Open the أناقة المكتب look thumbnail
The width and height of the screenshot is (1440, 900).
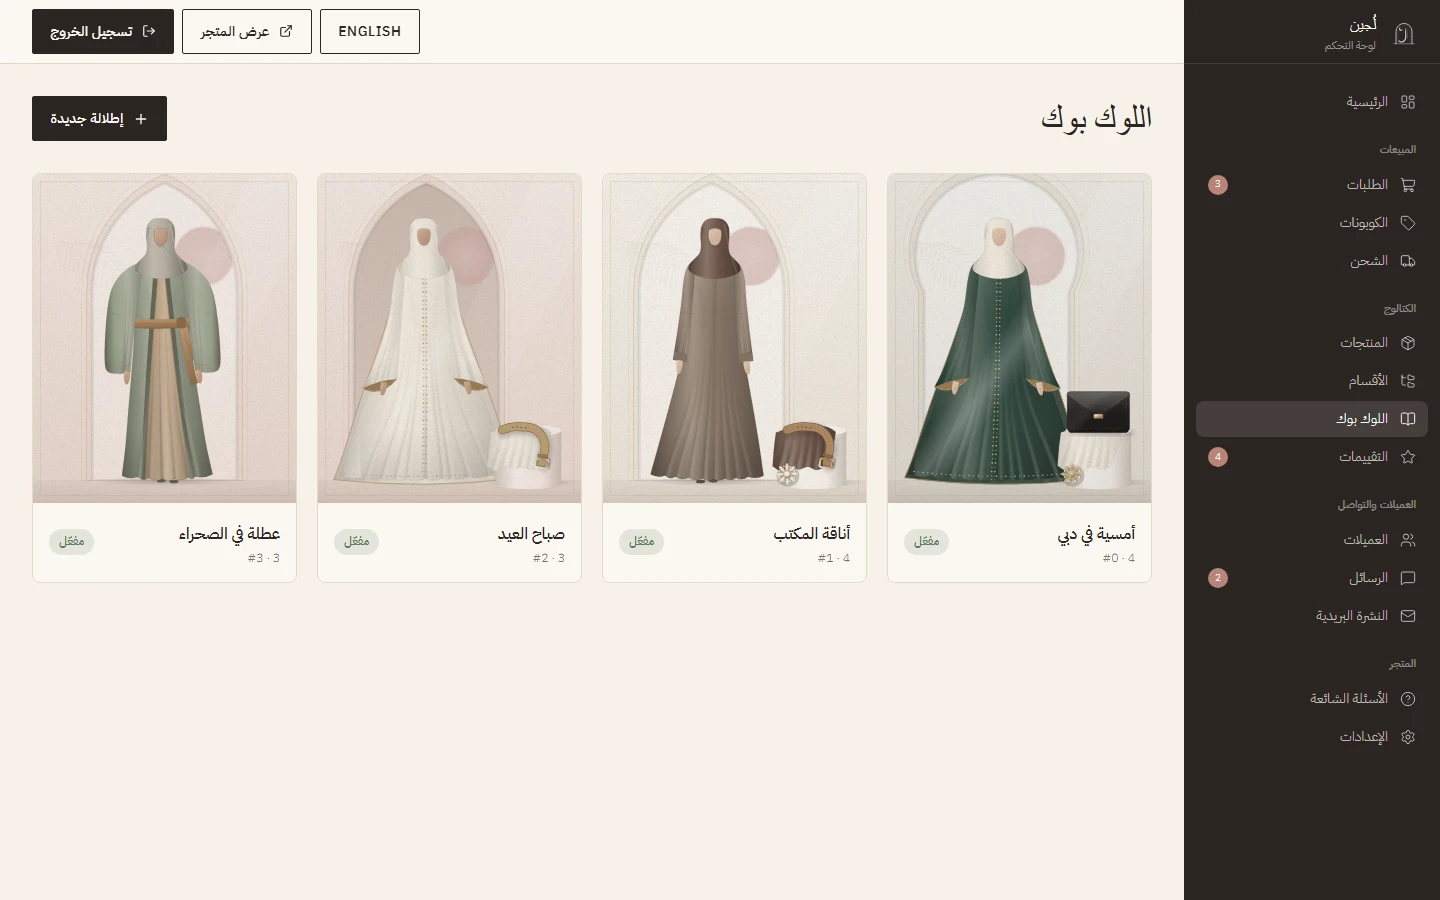coord(734,338)
